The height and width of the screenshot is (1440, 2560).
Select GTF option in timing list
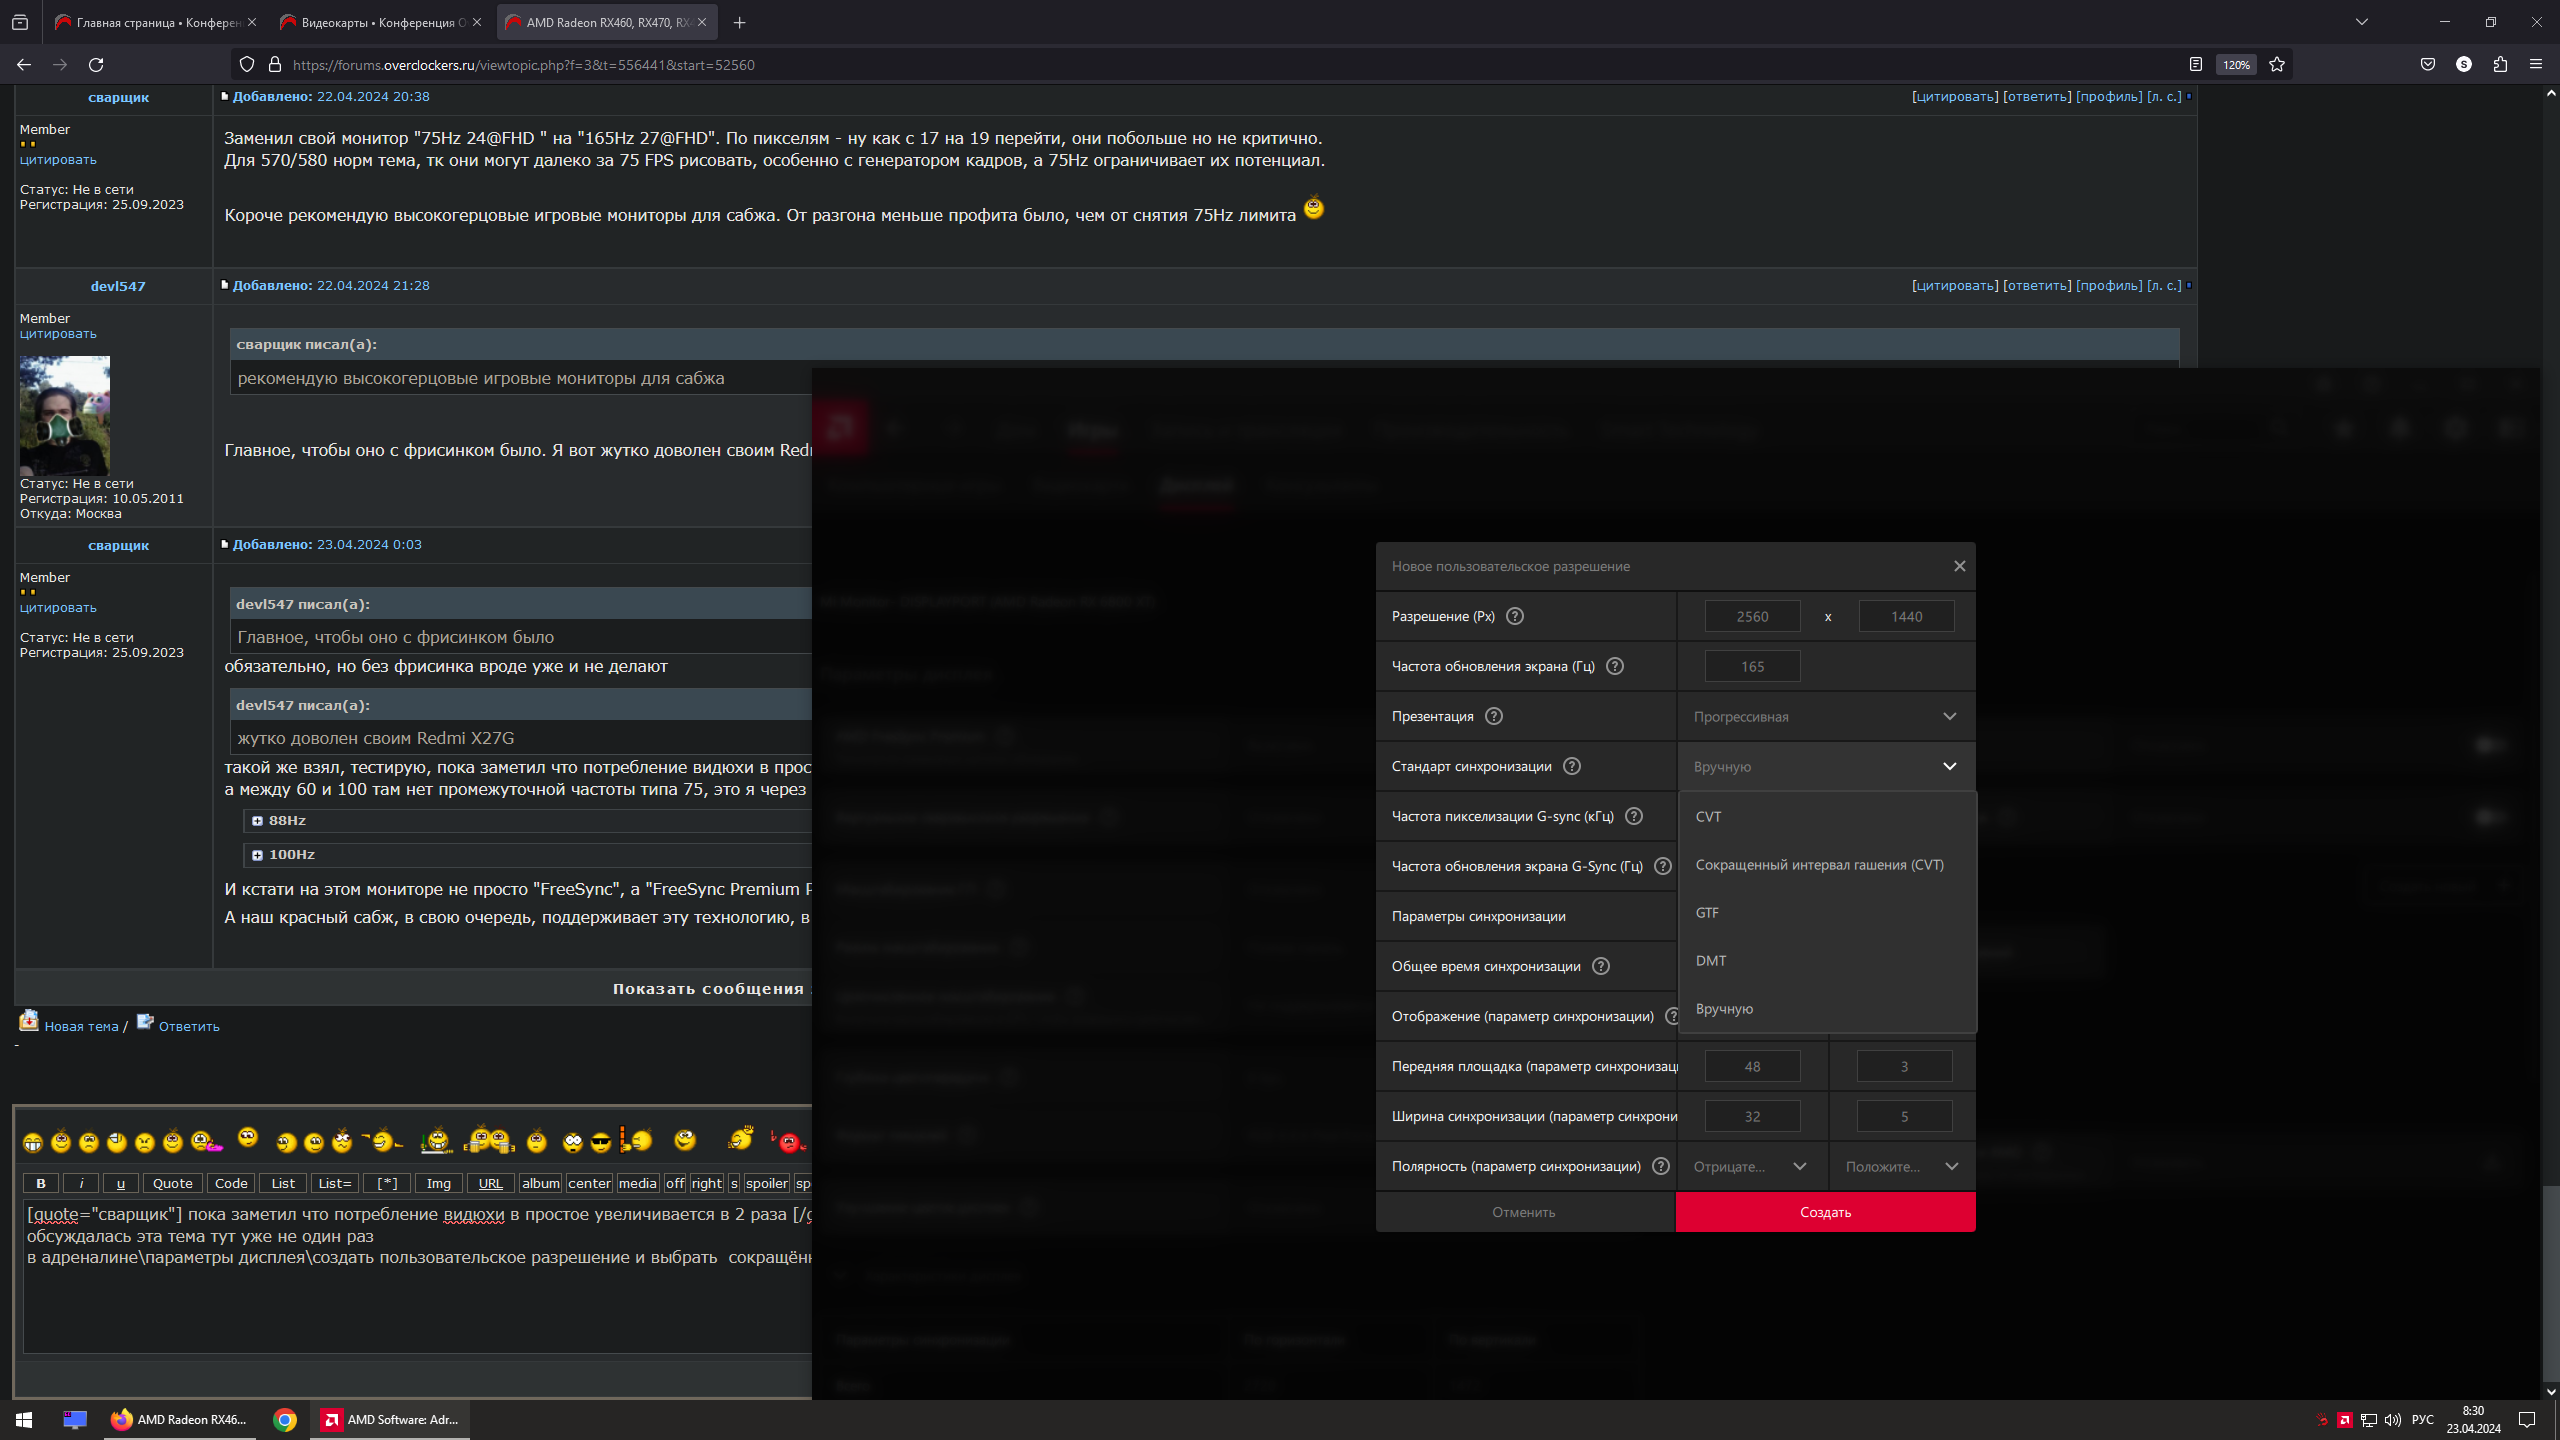1707,913
